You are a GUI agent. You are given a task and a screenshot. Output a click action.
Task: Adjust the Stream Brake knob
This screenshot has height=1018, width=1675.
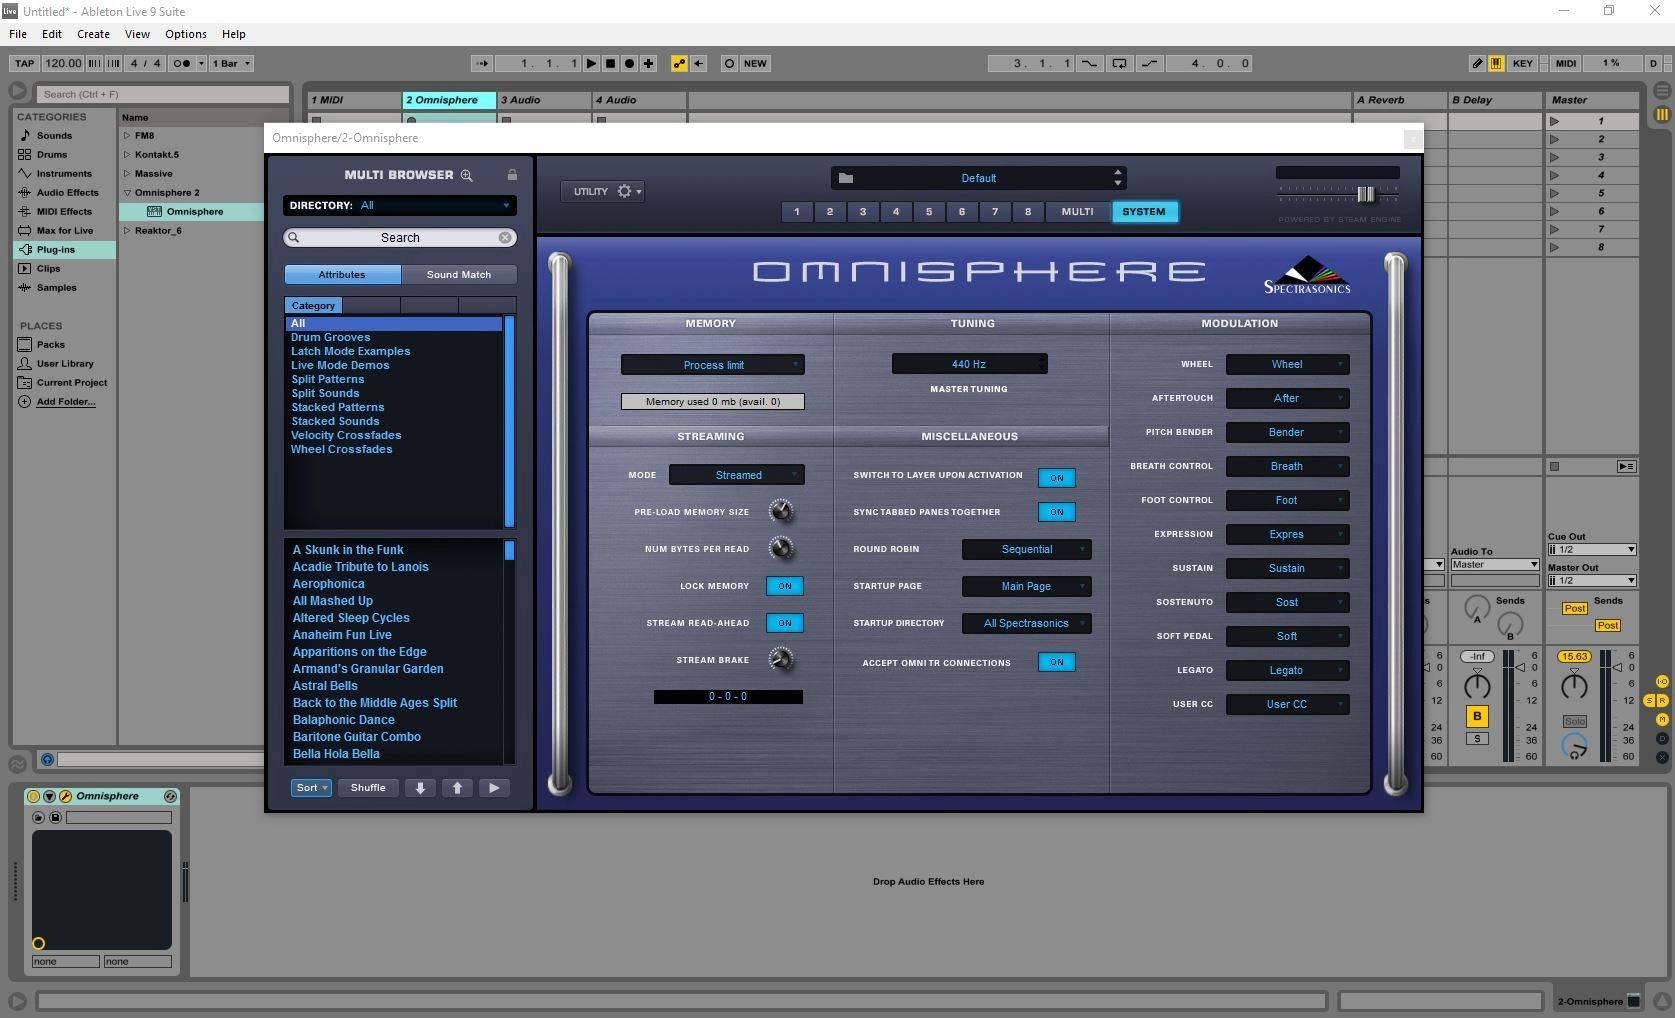pyautogui.click(x=781, y=659)
